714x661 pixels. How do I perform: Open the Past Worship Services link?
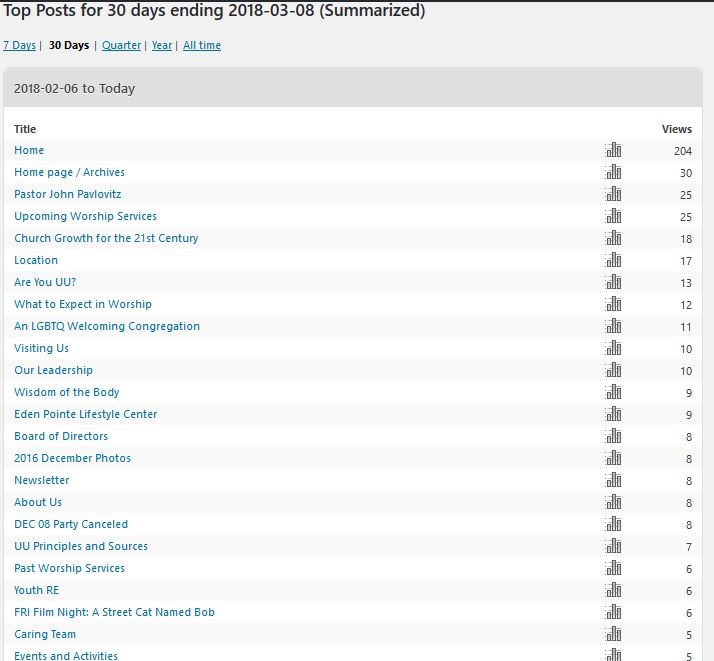click(x=69, y=568)
